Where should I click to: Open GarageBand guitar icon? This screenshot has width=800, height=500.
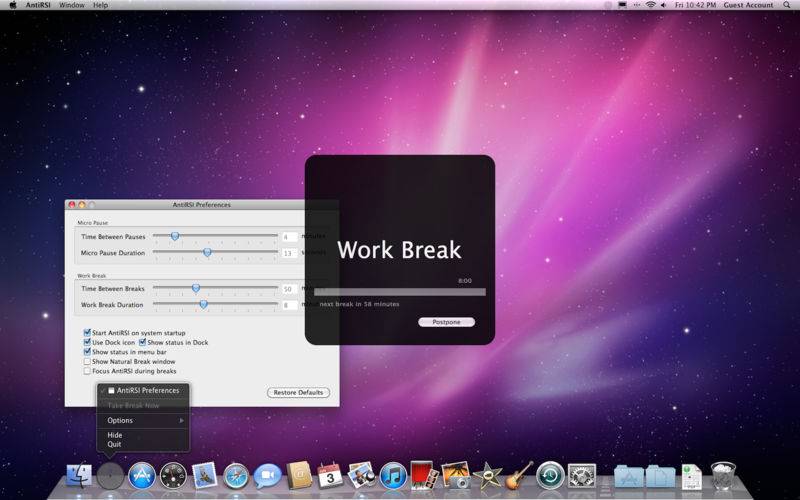519,475
